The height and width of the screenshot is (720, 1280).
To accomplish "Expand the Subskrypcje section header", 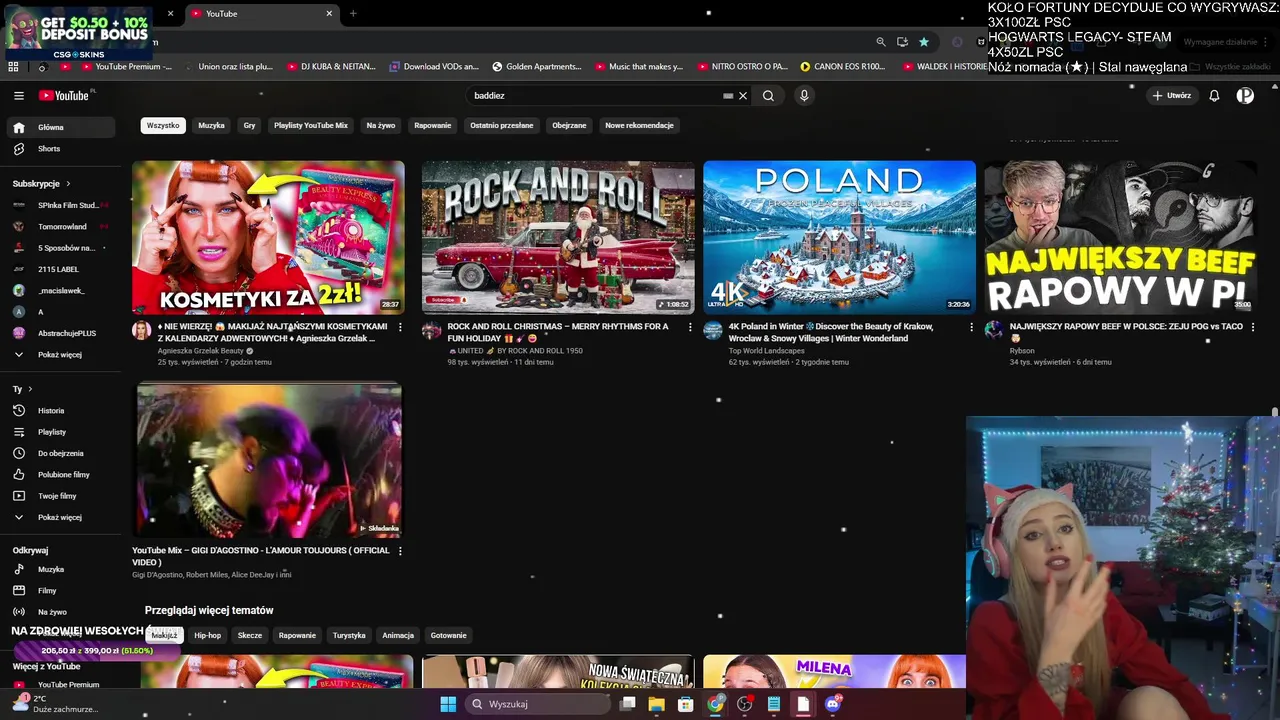I will pyautogui.click(x=42, y=184).
